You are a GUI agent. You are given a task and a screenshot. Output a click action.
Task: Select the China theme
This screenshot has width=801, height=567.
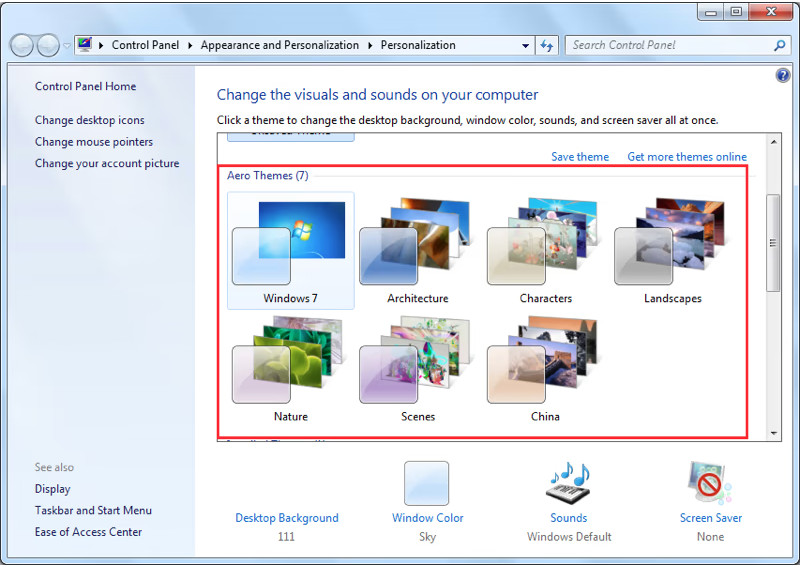(545, 368)
